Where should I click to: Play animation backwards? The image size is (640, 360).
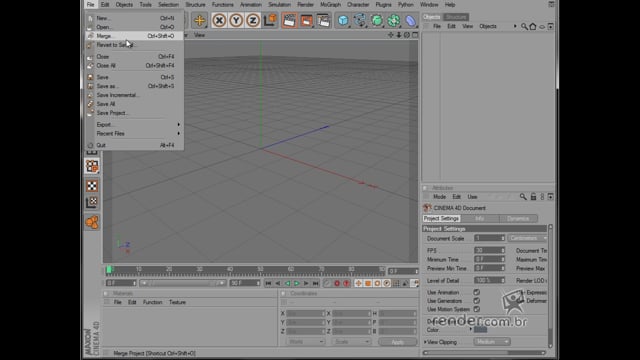[287, 283]
